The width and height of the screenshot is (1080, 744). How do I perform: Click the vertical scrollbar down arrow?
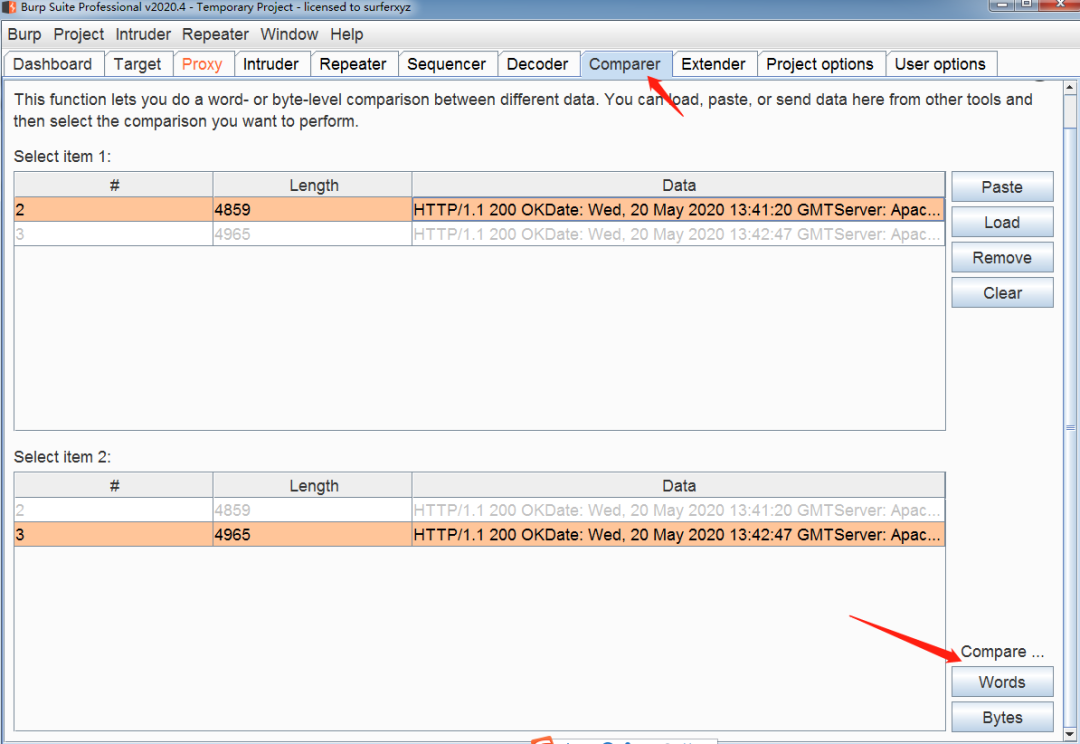(1070, 734)
